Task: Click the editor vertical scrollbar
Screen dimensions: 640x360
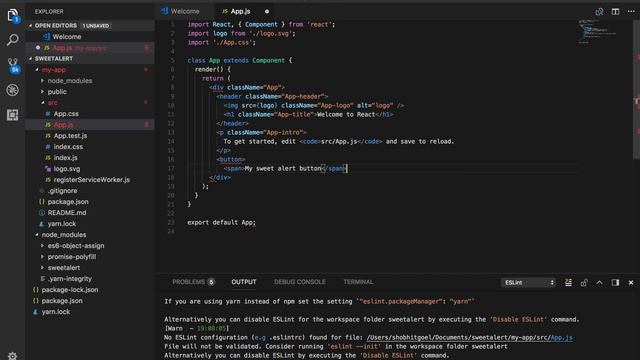Action: pos(636,90)
